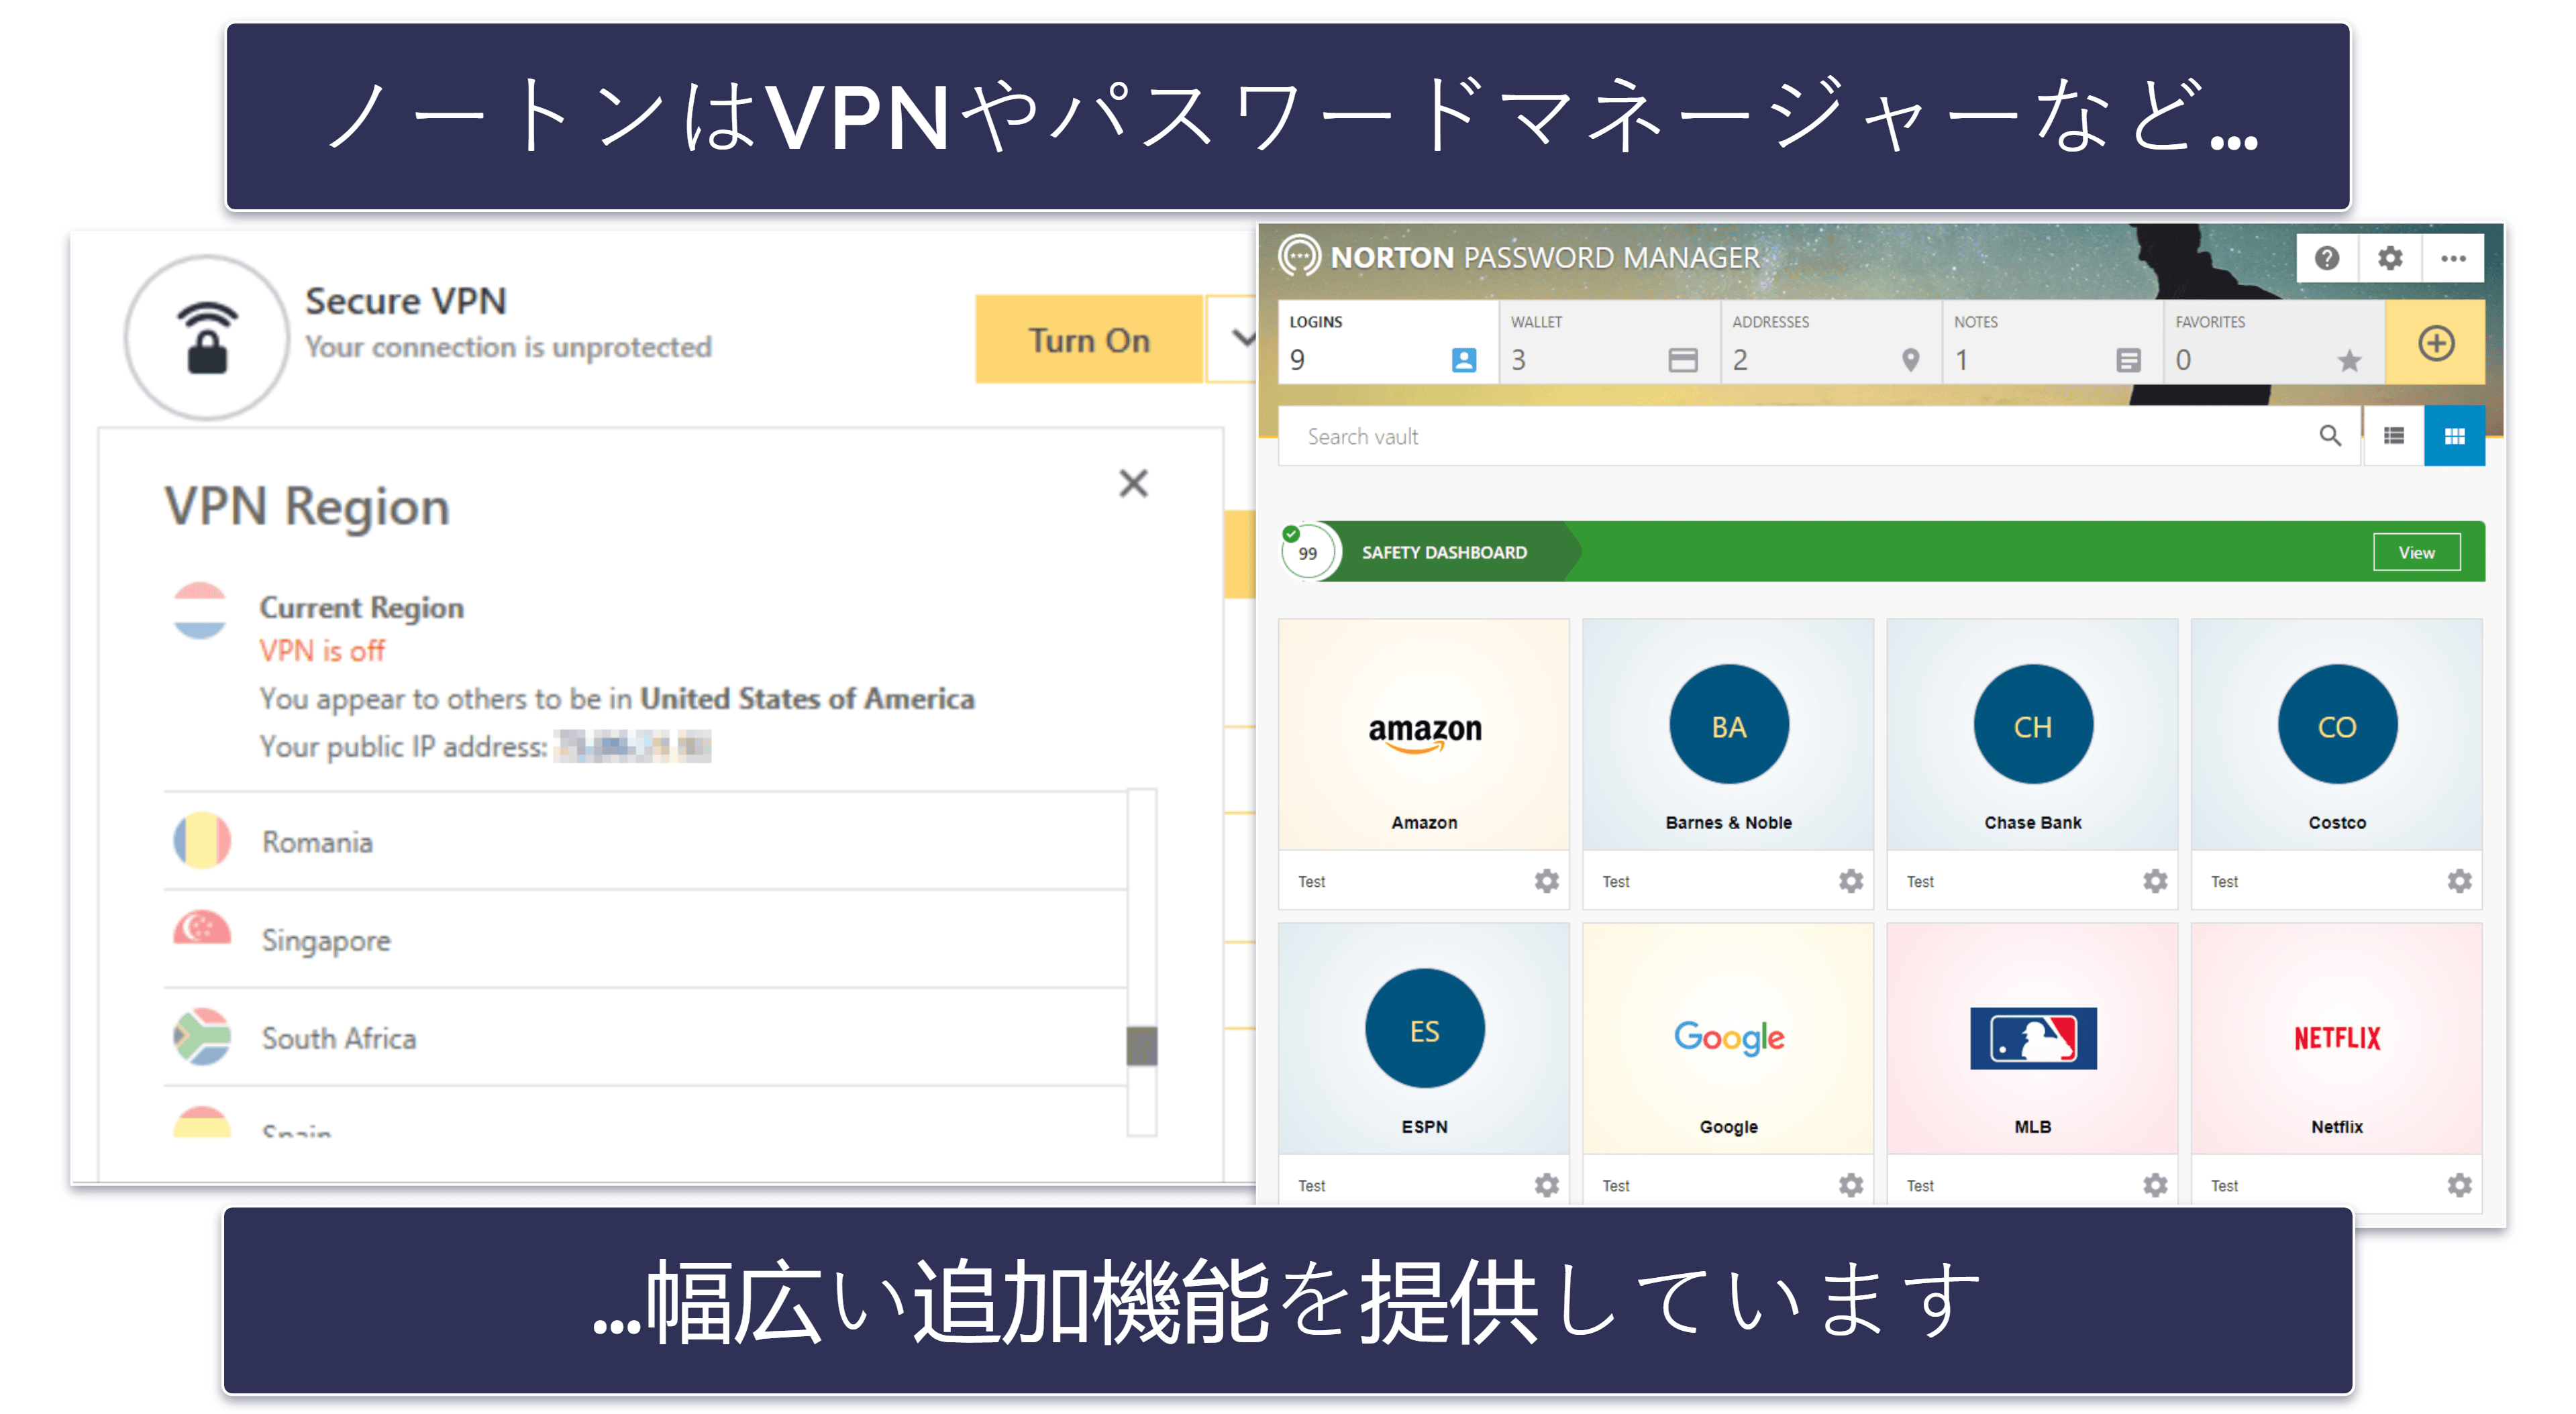Click the safety score 99 badge
Image resolution: width=2576 pixels, height=1414 pixels.
click(x=1308, y=552)
